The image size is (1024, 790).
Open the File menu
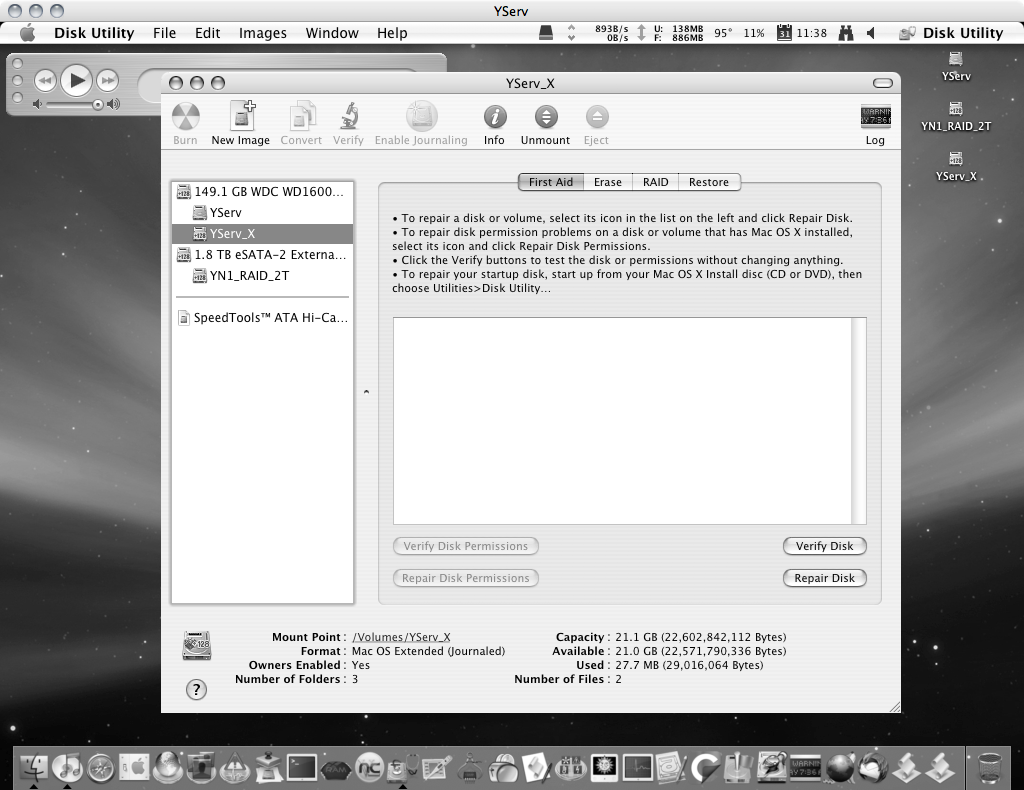coord(165,33)
